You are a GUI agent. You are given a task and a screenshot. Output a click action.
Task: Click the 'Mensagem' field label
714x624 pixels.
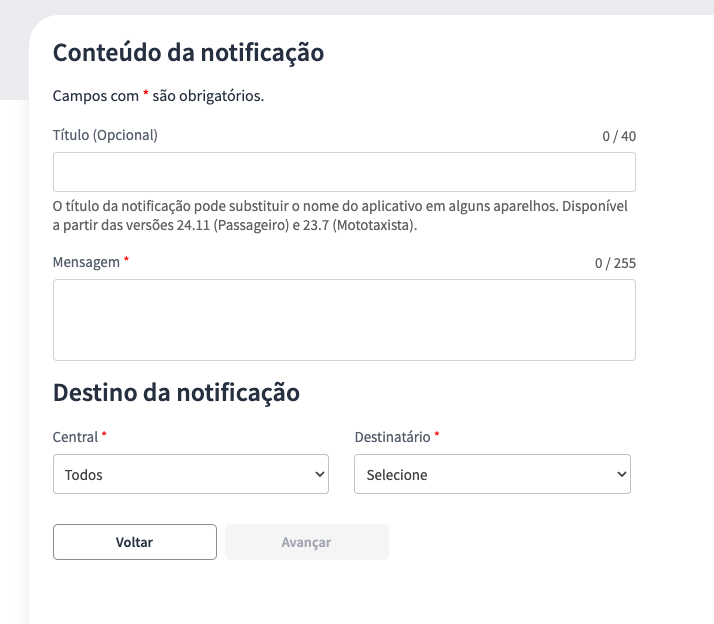tap(86, 261)
